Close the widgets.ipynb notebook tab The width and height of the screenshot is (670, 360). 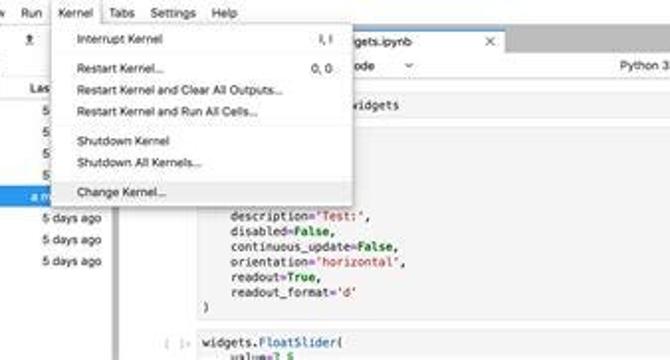click(490, 41)
